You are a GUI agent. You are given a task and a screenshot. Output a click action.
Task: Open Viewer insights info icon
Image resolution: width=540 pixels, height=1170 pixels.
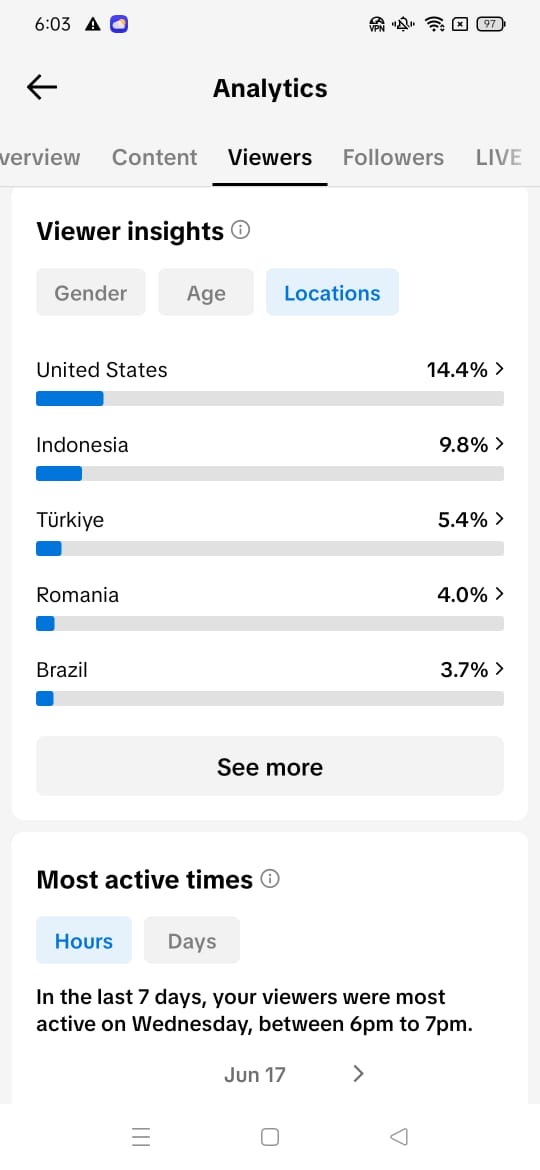tap(241, 230)
